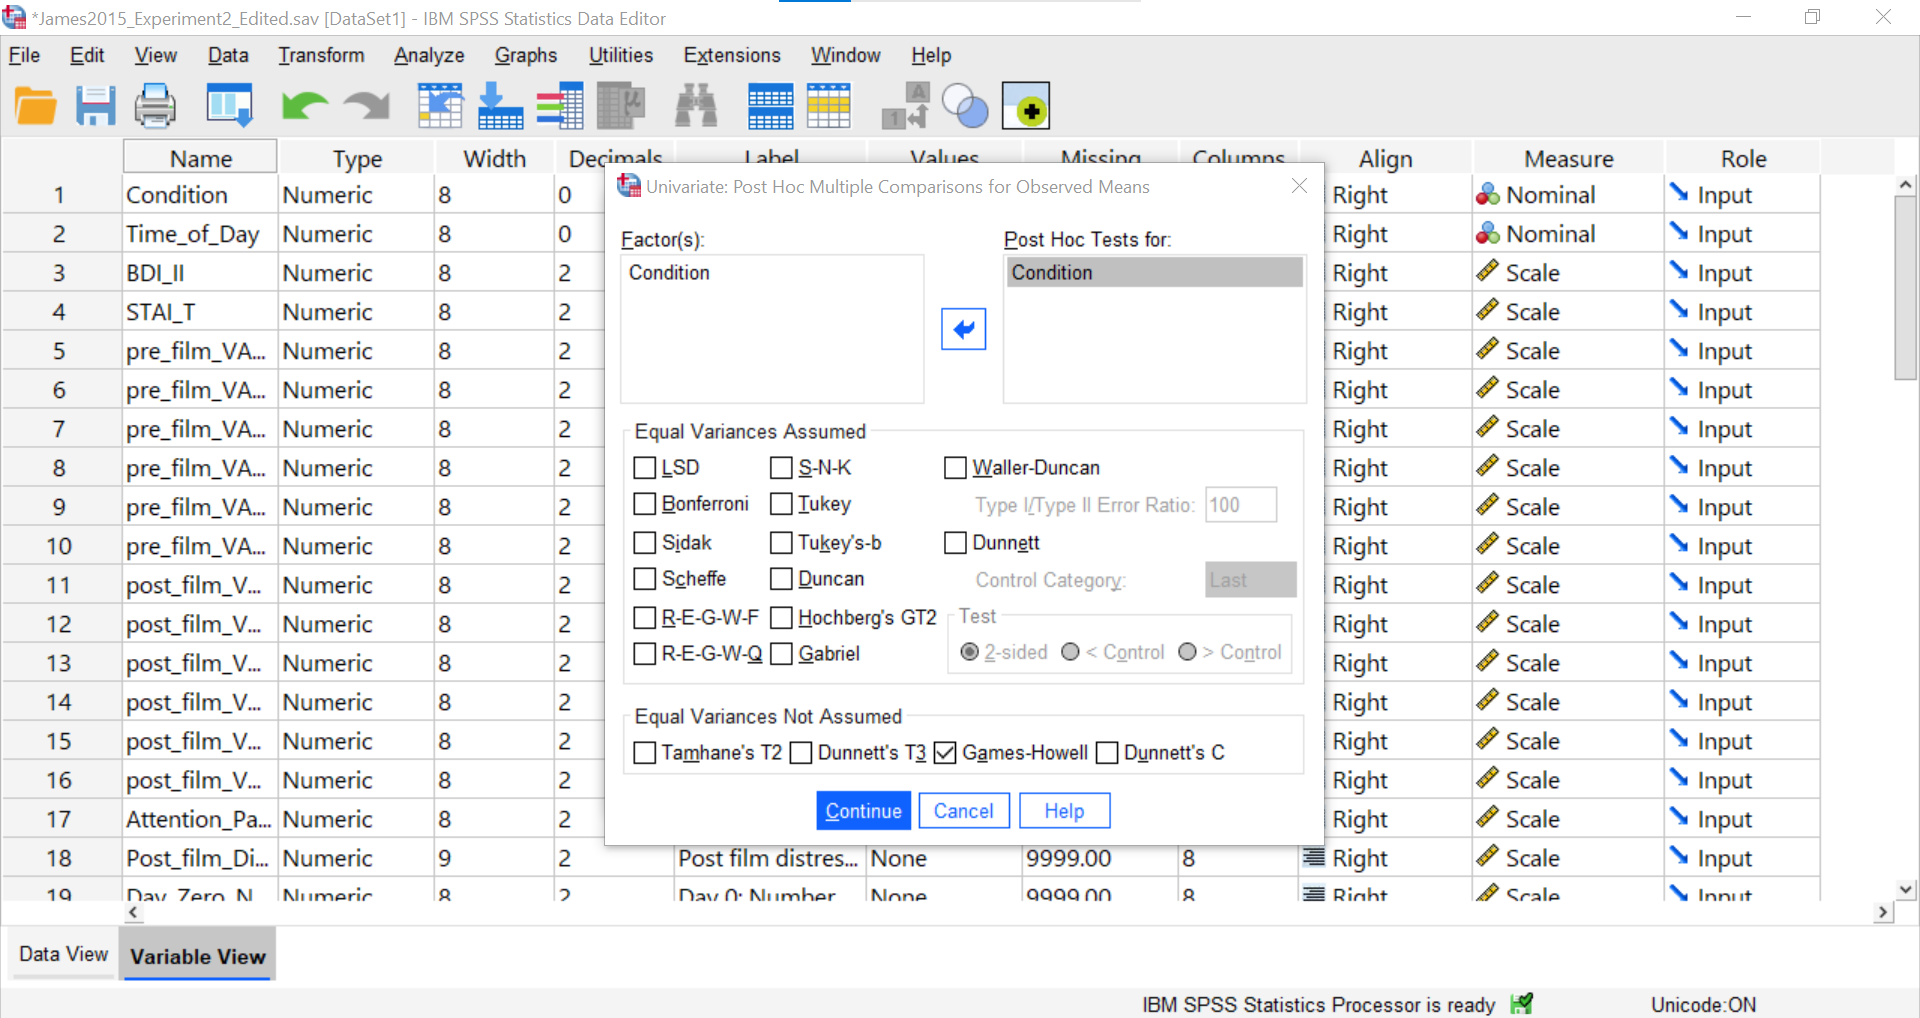Enable the Sidak checkbox
This screenshot has height=1018, width=1920.
coord(645,543)
